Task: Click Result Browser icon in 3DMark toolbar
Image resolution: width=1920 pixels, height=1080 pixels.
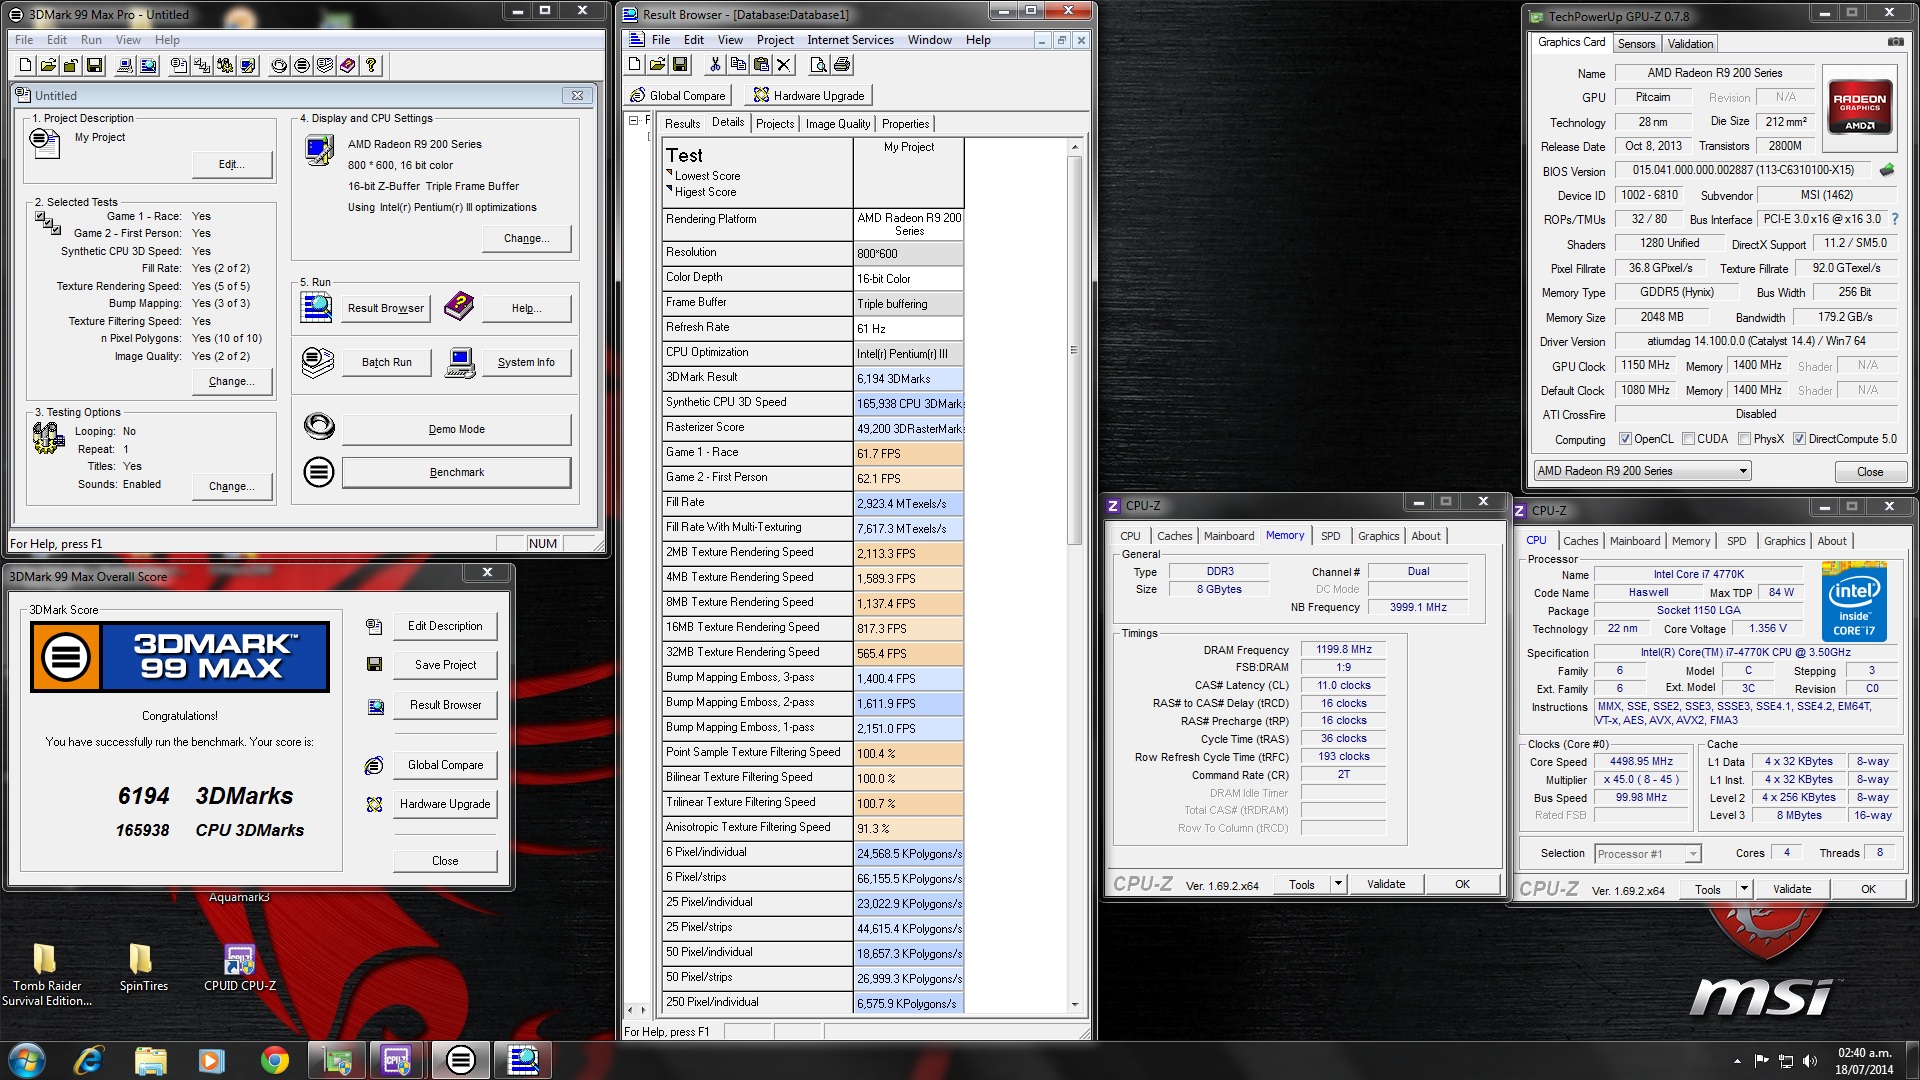Action: click(x=148, y=65)
